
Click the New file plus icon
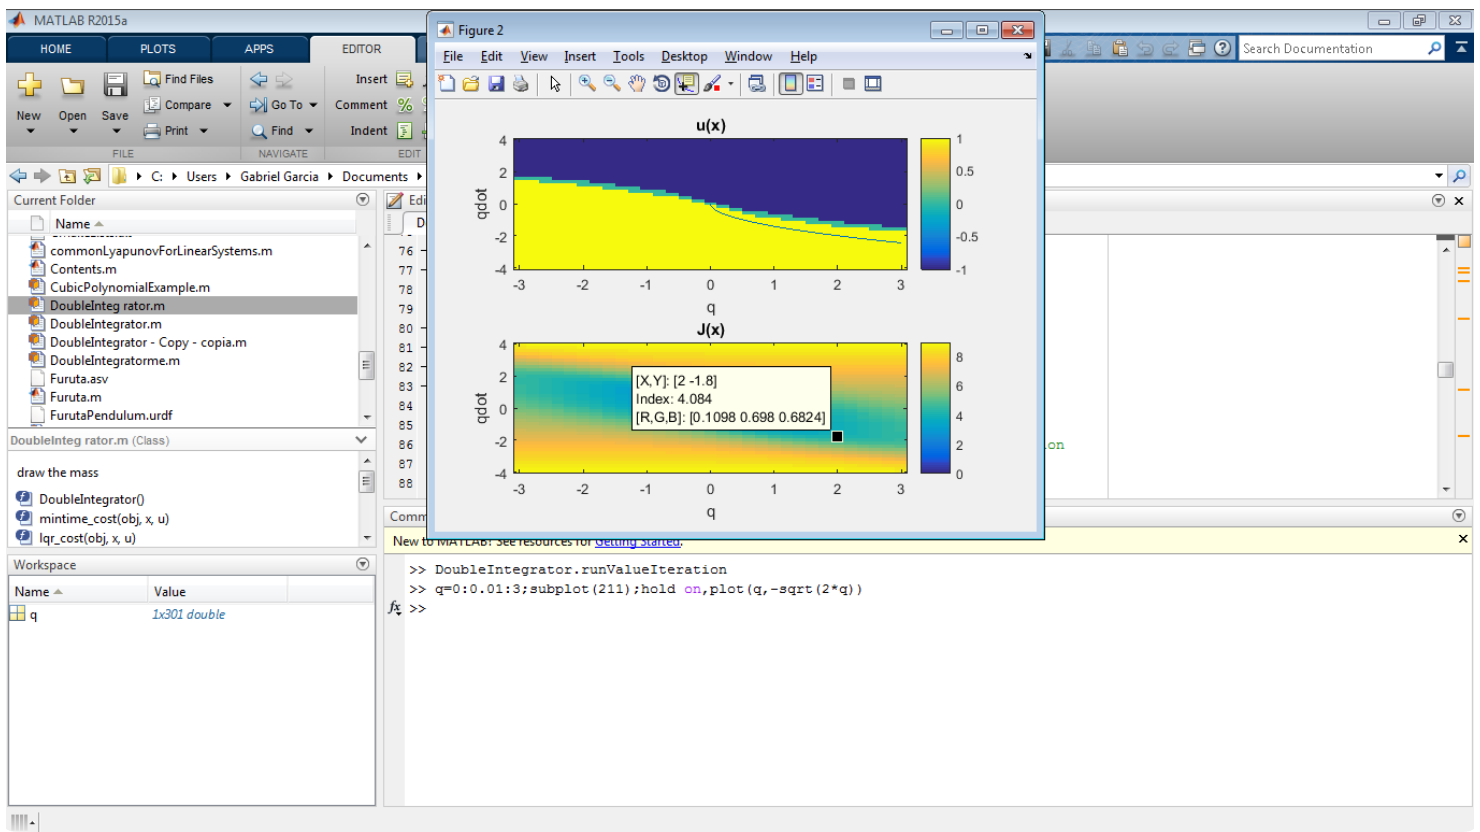click(29, 87)
